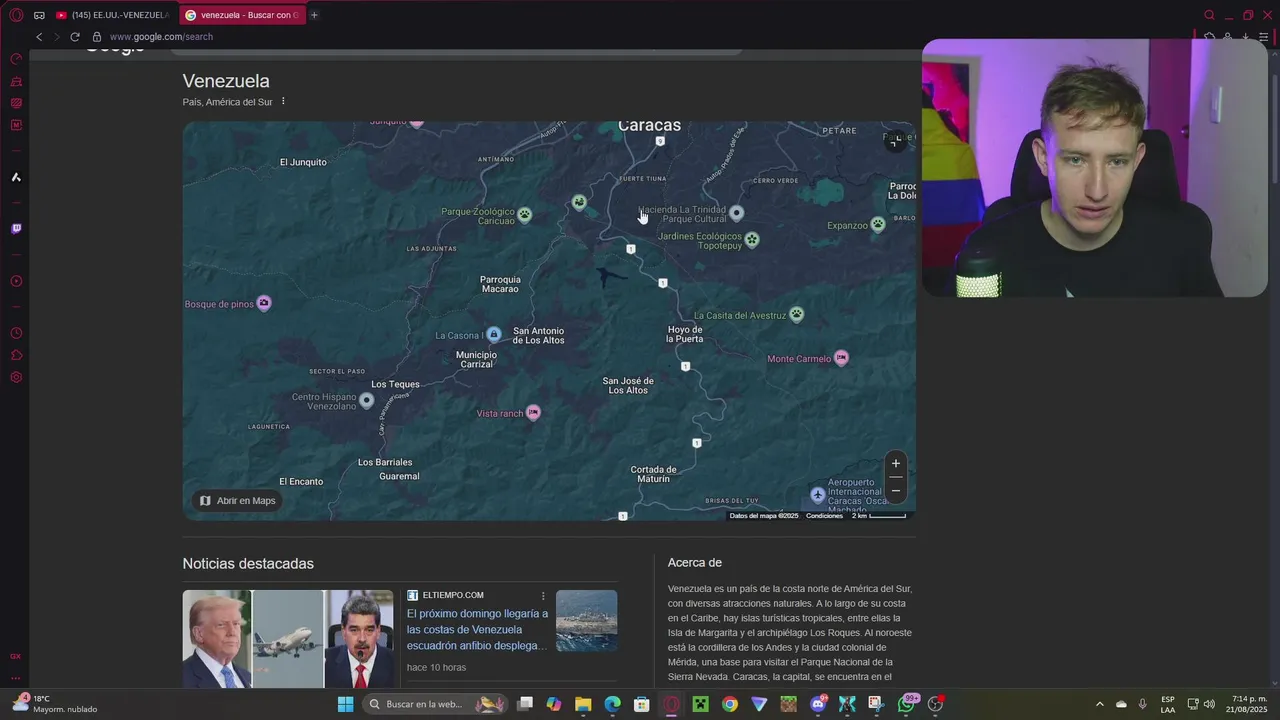Image resolution: width=1280 pixels, height=720 pixels.
Task: Click the Hoyo de la Puerta label
Action: coord(685,334)
